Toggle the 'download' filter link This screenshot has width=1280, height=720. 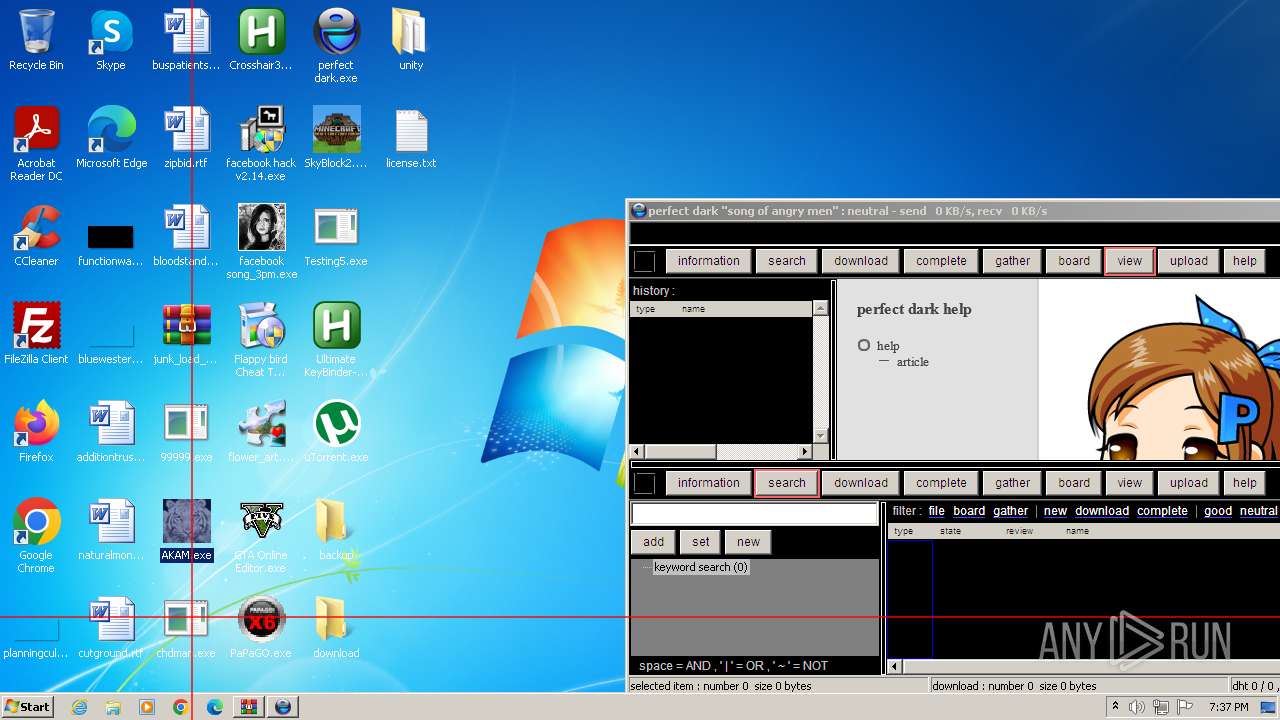1102,511
